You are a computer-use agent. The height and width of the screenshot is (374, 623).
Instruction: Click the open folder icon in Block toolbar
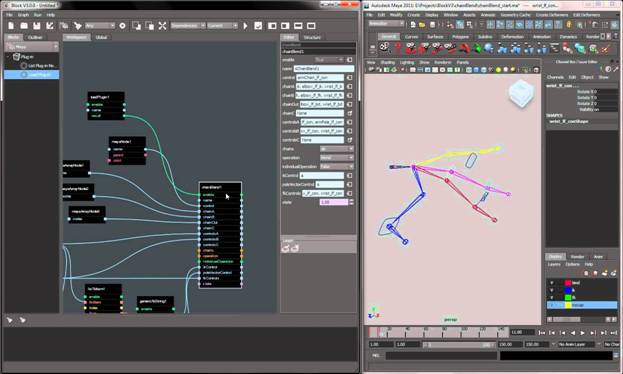(x=24, y=26)
